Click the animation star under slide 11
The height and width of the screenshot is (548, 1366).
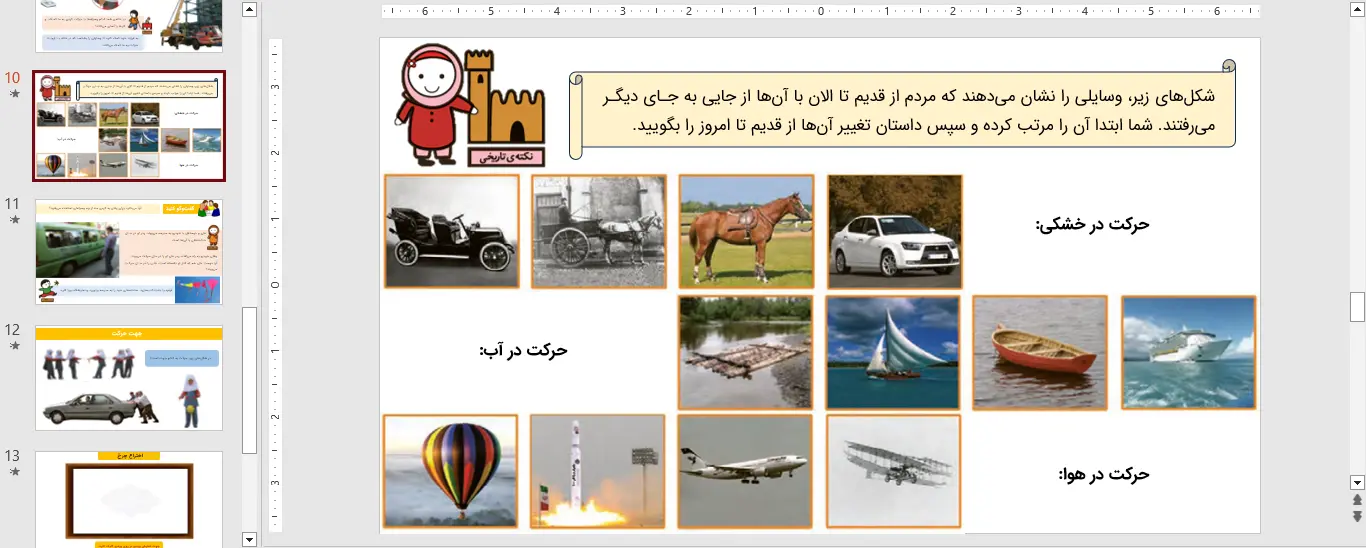14,220
